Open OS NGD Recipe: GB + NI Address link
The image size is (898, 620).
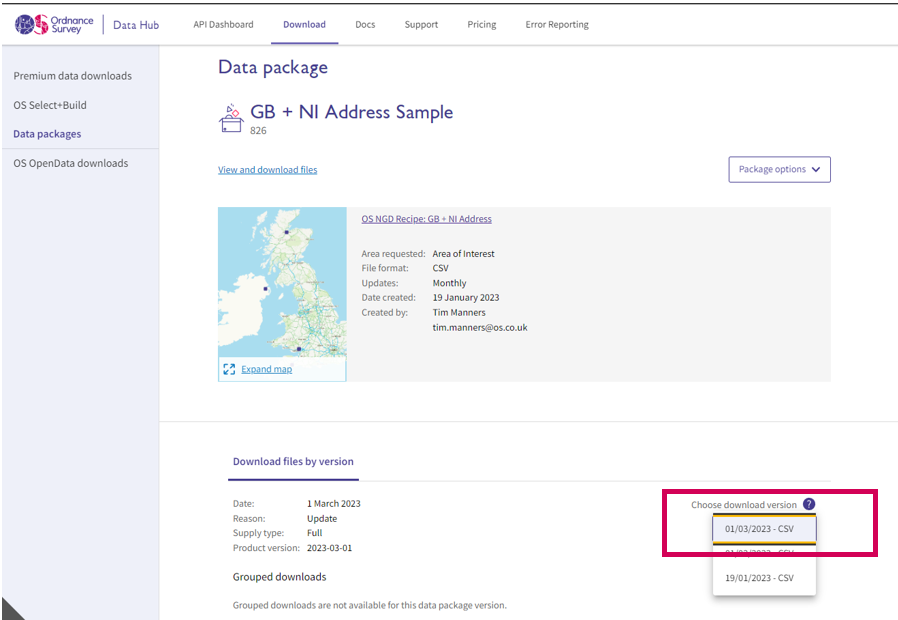pos(426,219)
